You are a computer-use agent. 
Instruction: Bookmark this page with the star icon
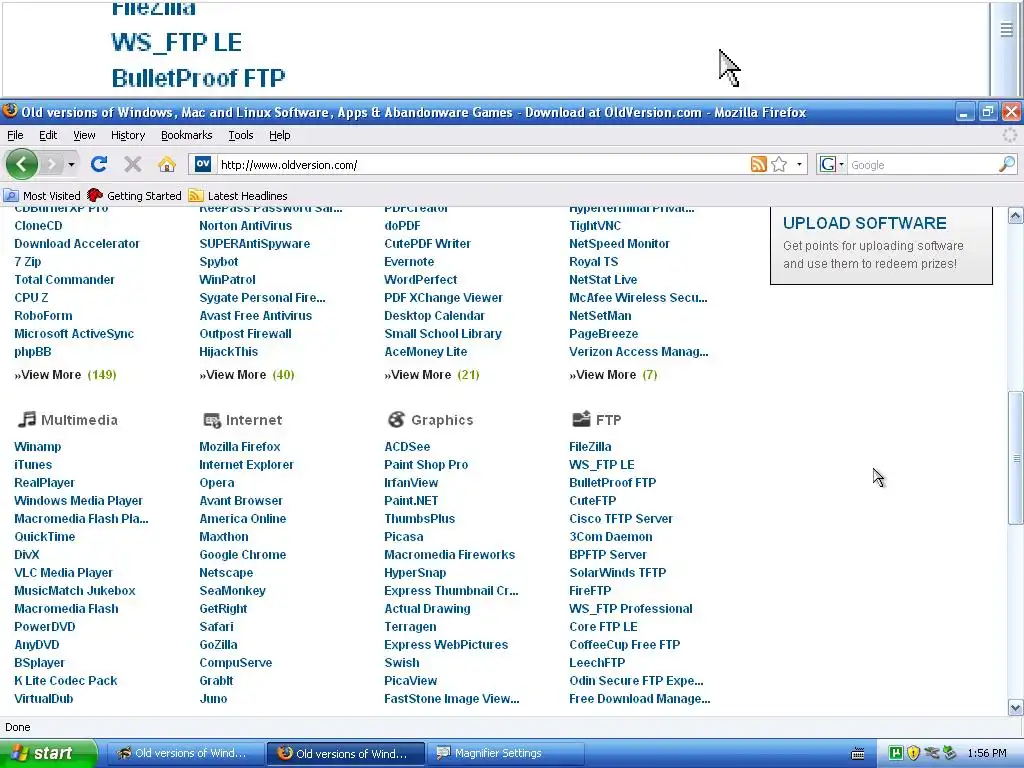tap(778, 165)
